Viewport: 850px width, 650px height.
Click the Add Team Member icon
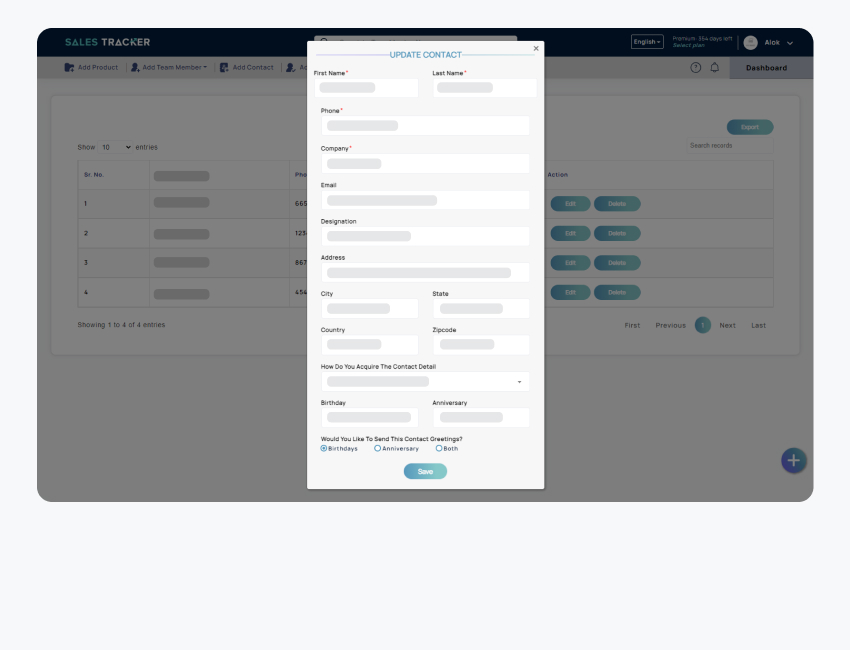(135, 68)
